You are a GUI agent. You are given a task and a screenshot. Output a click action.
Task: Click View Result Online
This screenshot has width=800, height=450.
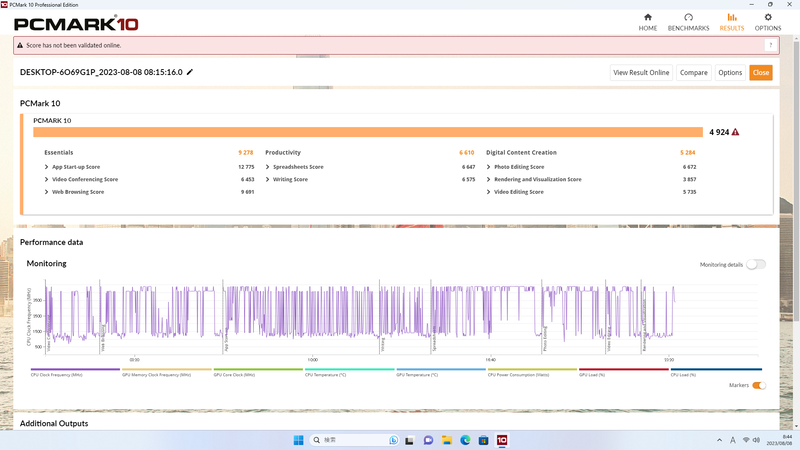coord(641,72)
